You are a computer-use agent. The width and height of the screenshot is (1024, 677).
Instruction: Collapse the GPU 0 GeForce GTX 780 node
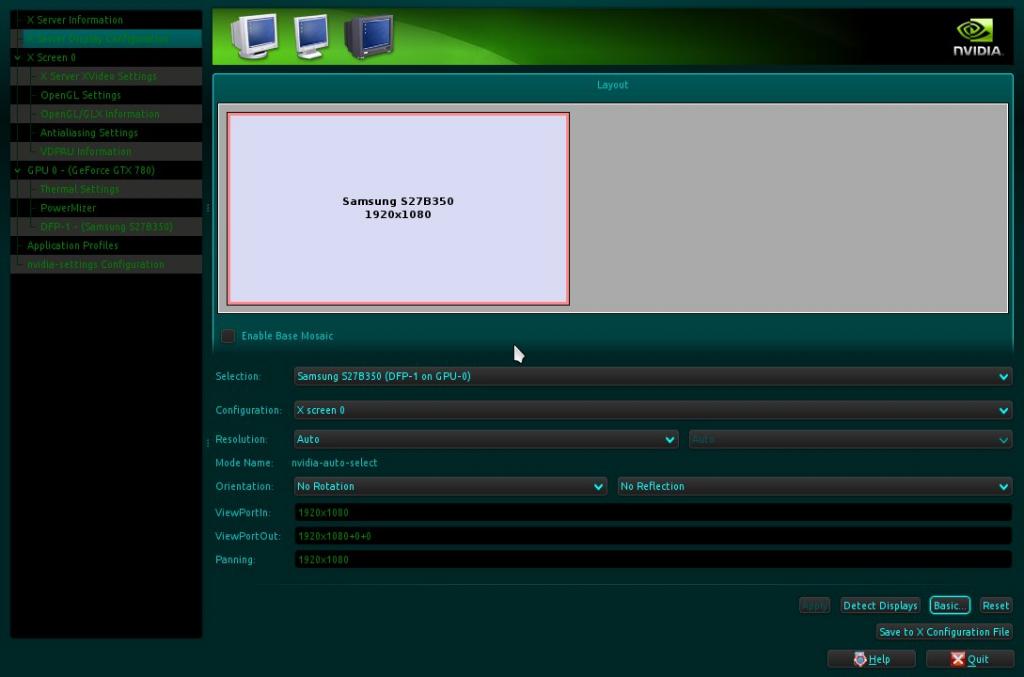[x=18, y=171]
